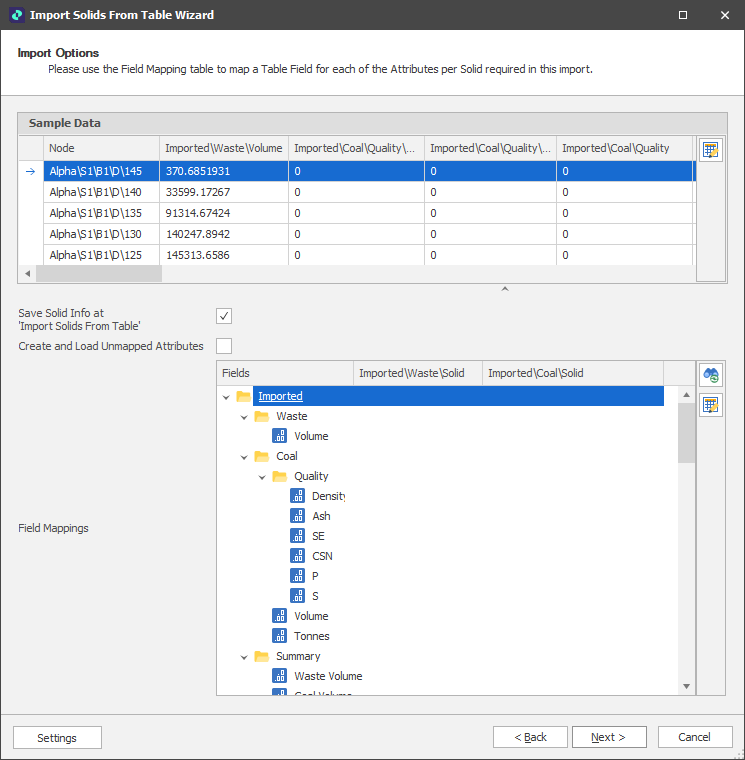Enable Create and Load Unmapped Attributes
The width and height of the screenshot is (745, 760).
coord(224,346)
